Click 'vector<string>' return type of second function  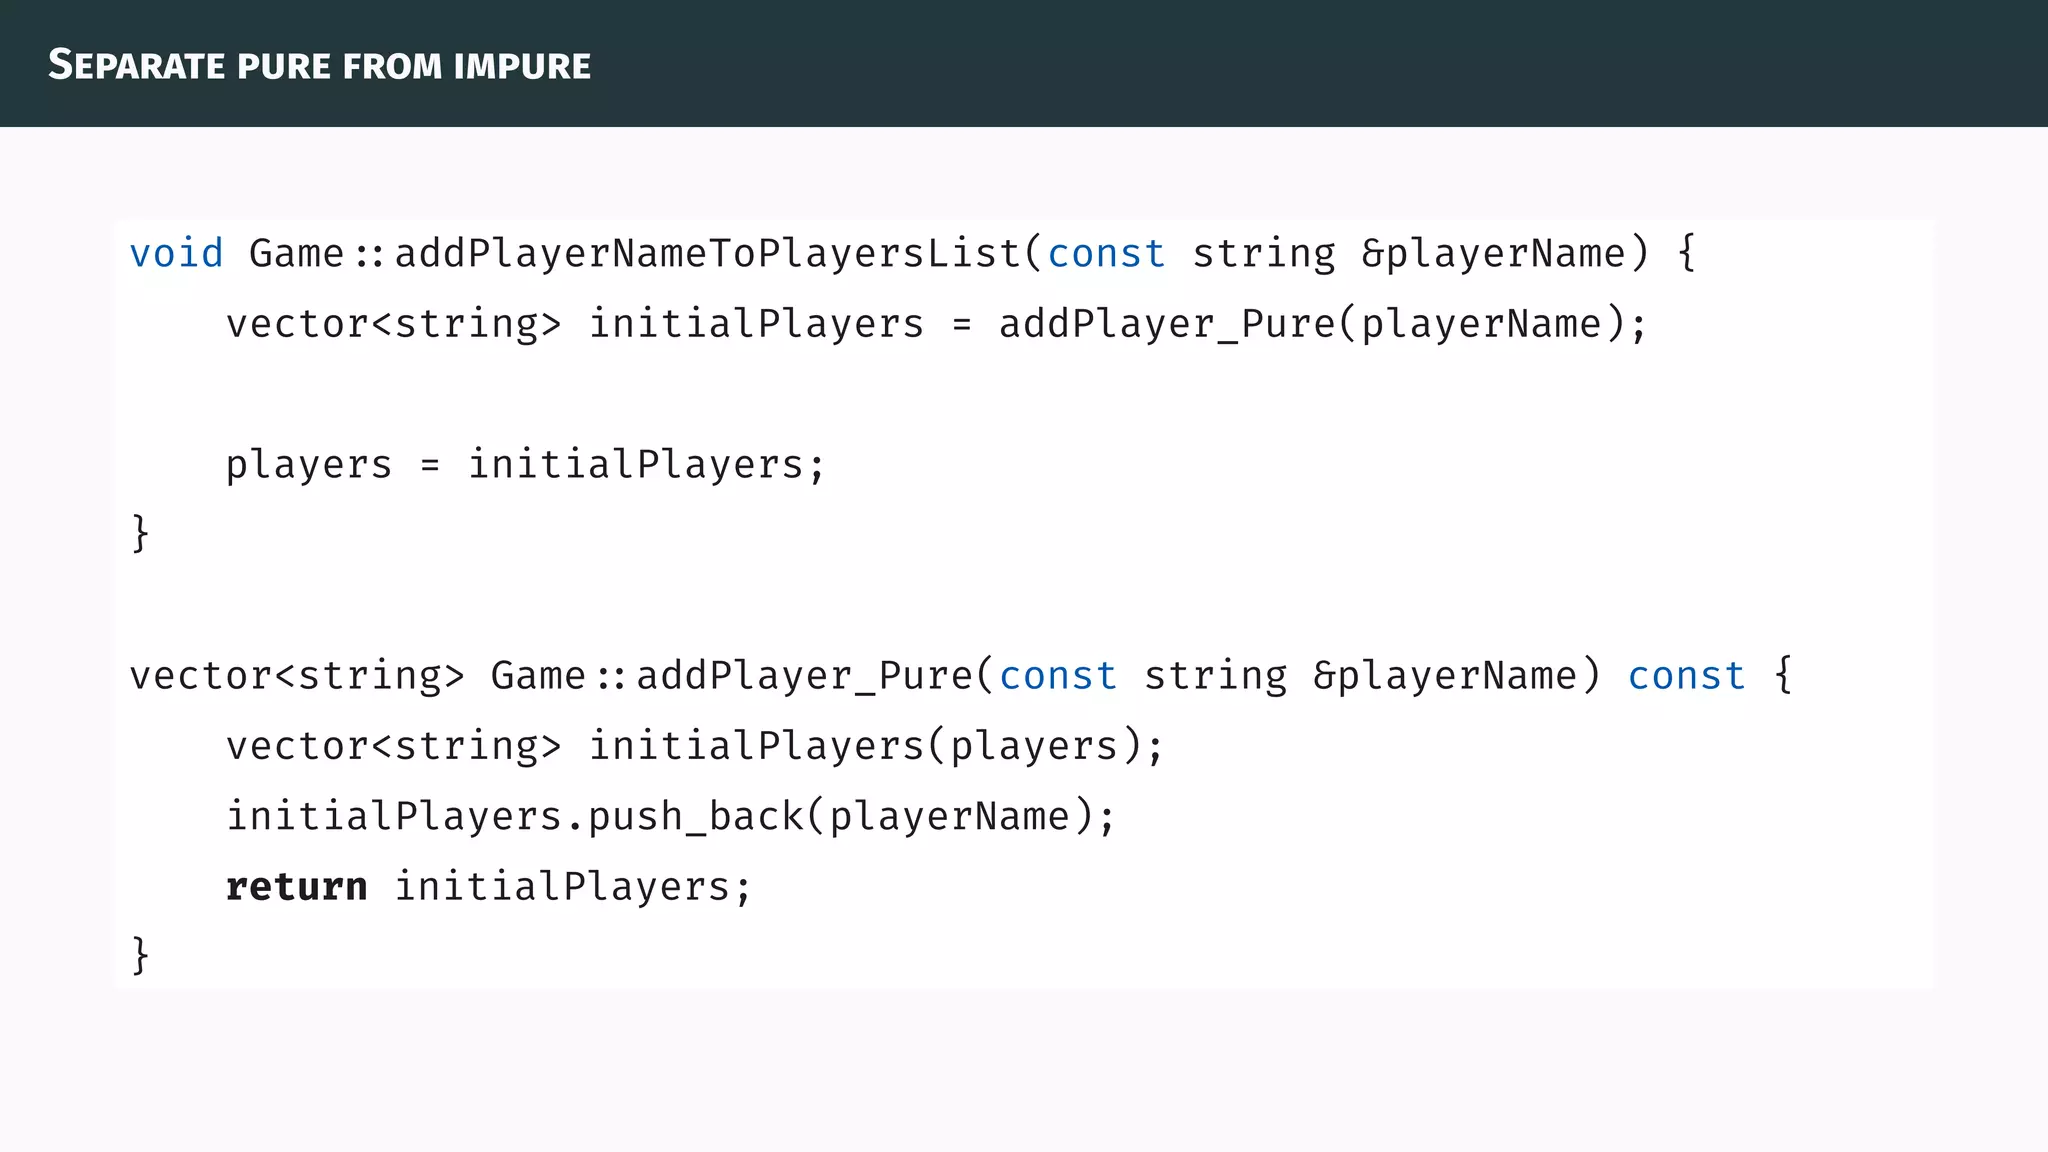tap(297, 676)
